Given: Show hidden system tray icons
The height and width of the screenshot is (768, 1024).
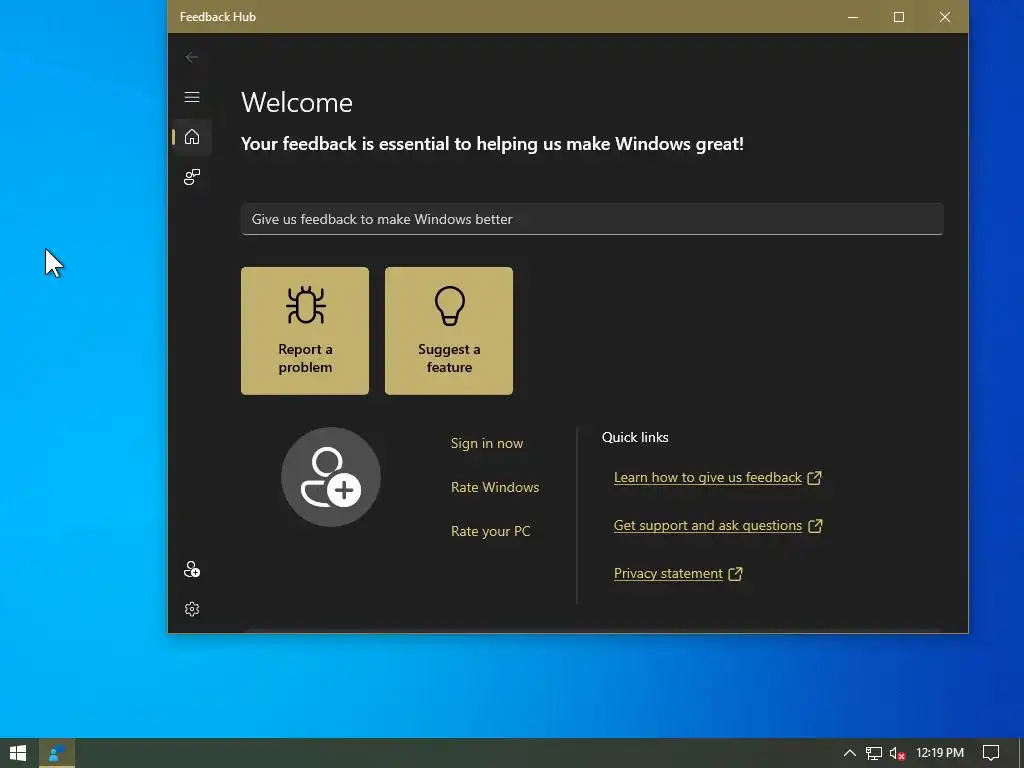Looking at the screenshot, I should (x=850, y=753).
